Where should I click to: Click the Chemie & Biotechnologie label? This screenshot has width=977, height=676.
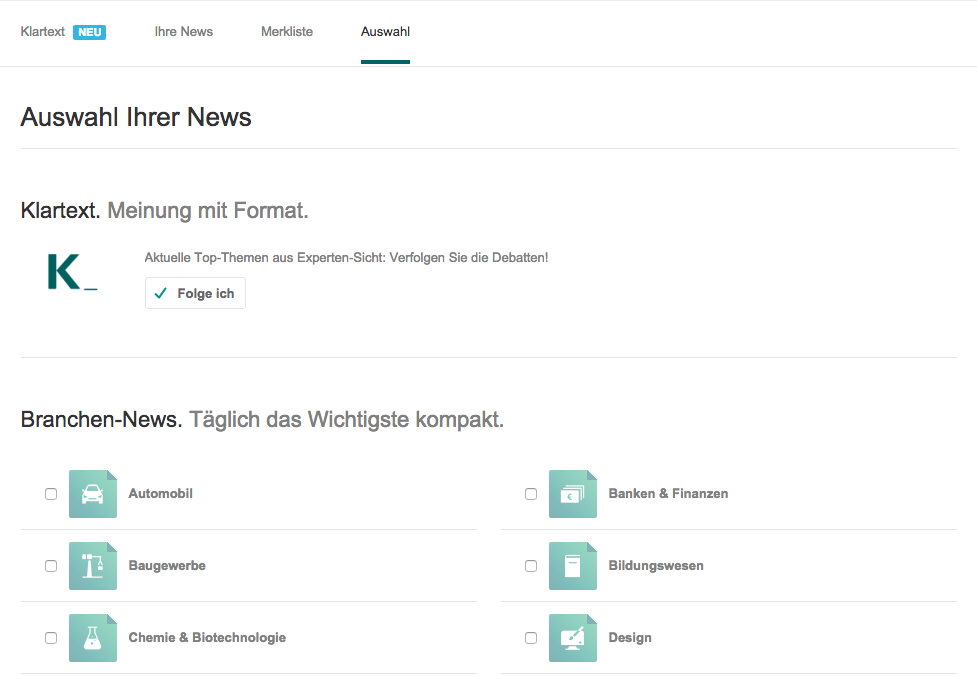click(207, 637)
